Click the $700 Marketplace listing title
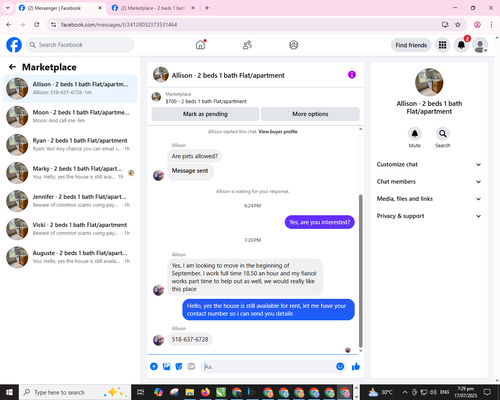This screenshot has height=400, width=500. point(206,101)
